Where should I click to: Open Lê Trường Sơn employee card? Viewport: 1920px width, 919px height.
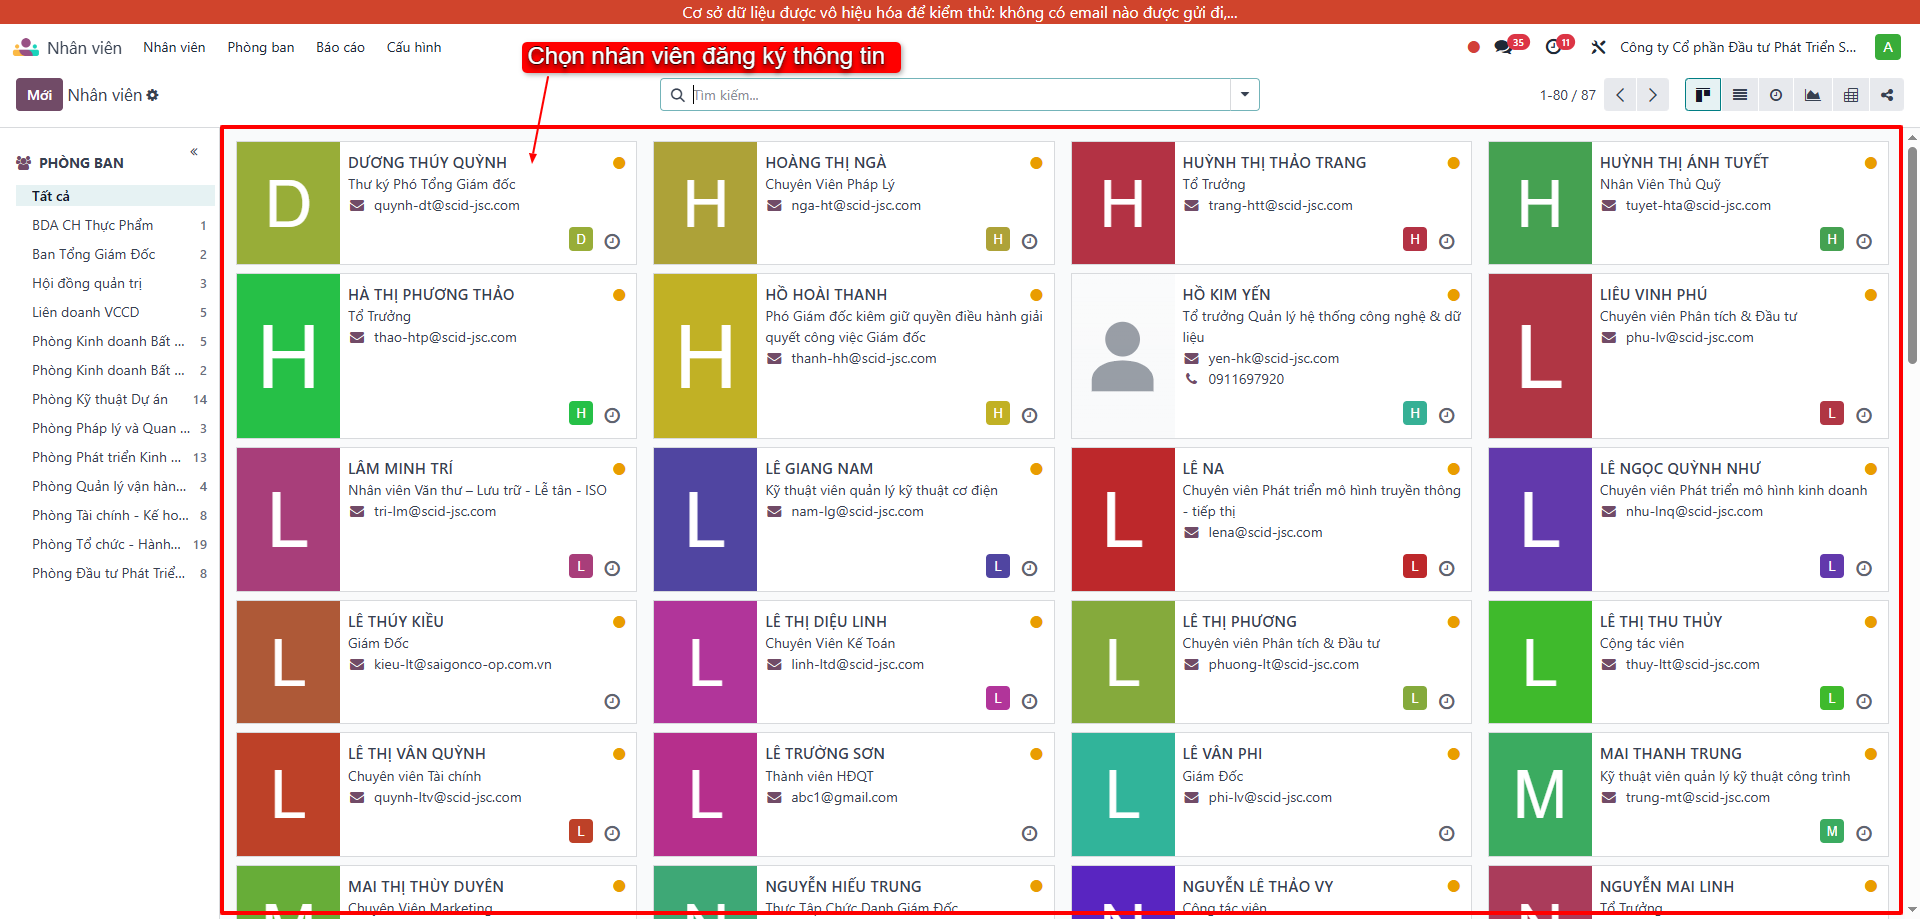[x=853, y=794]
